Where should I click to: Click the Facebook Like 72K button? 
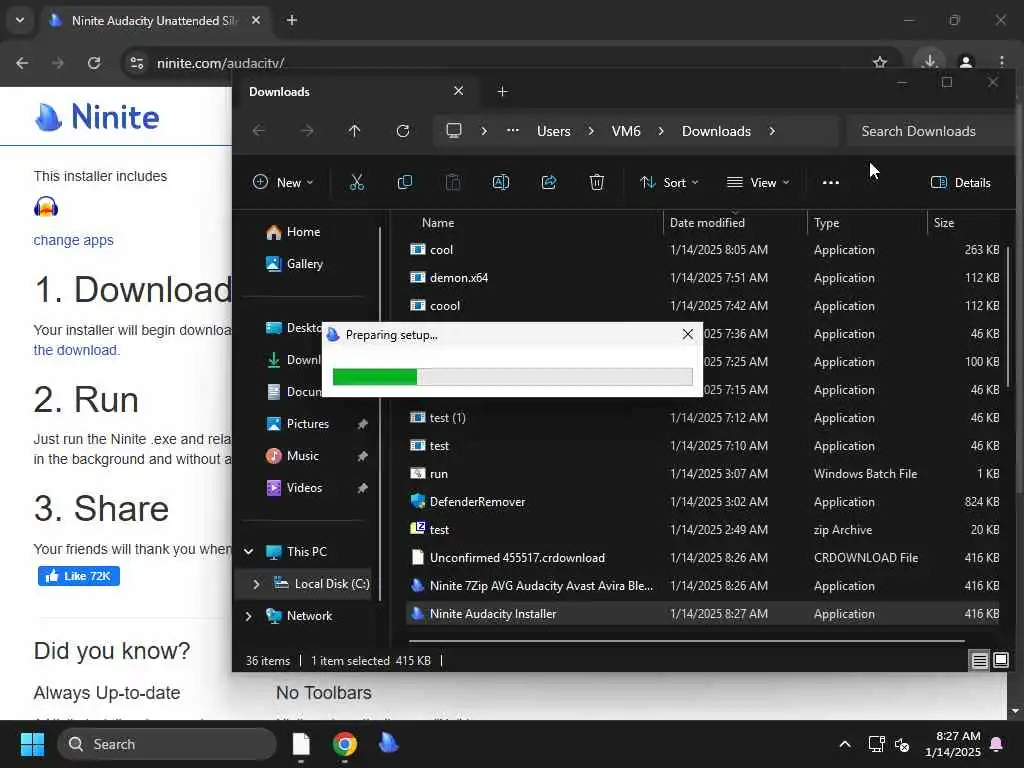[x=79, y=576]
